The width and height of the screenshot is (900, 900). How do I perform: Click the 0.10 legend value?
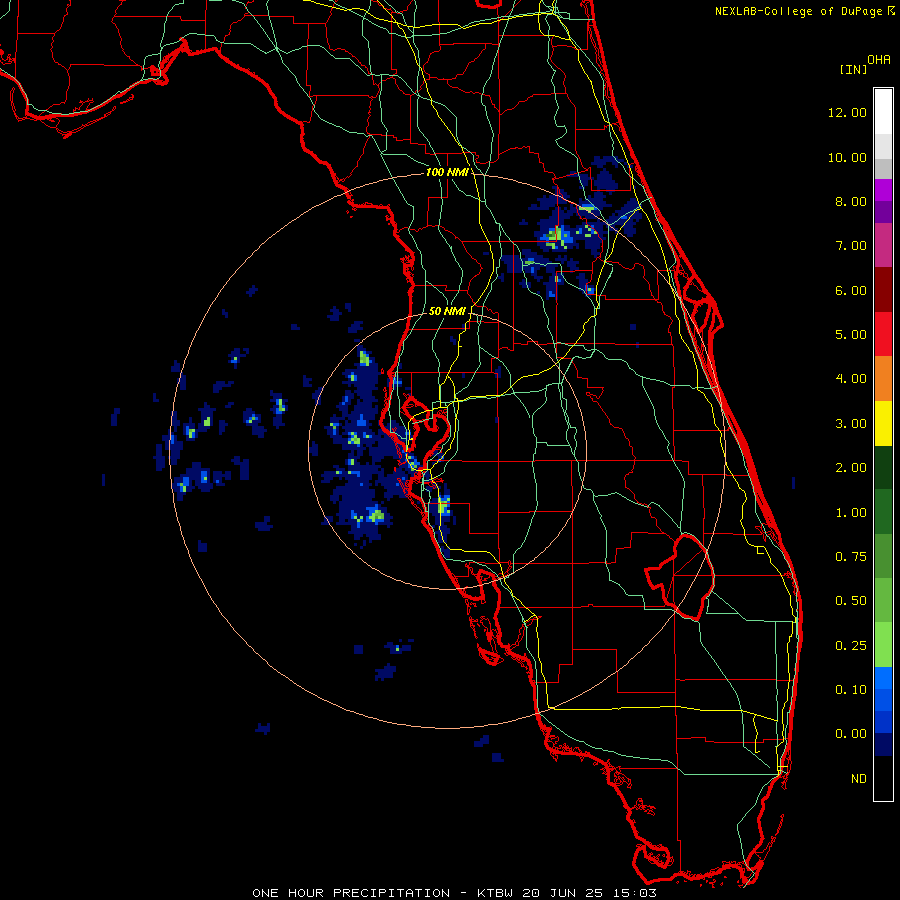coord(851,690)
